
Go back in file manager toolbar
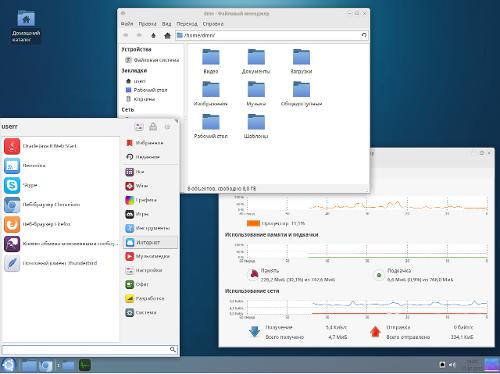pos(126,35)
